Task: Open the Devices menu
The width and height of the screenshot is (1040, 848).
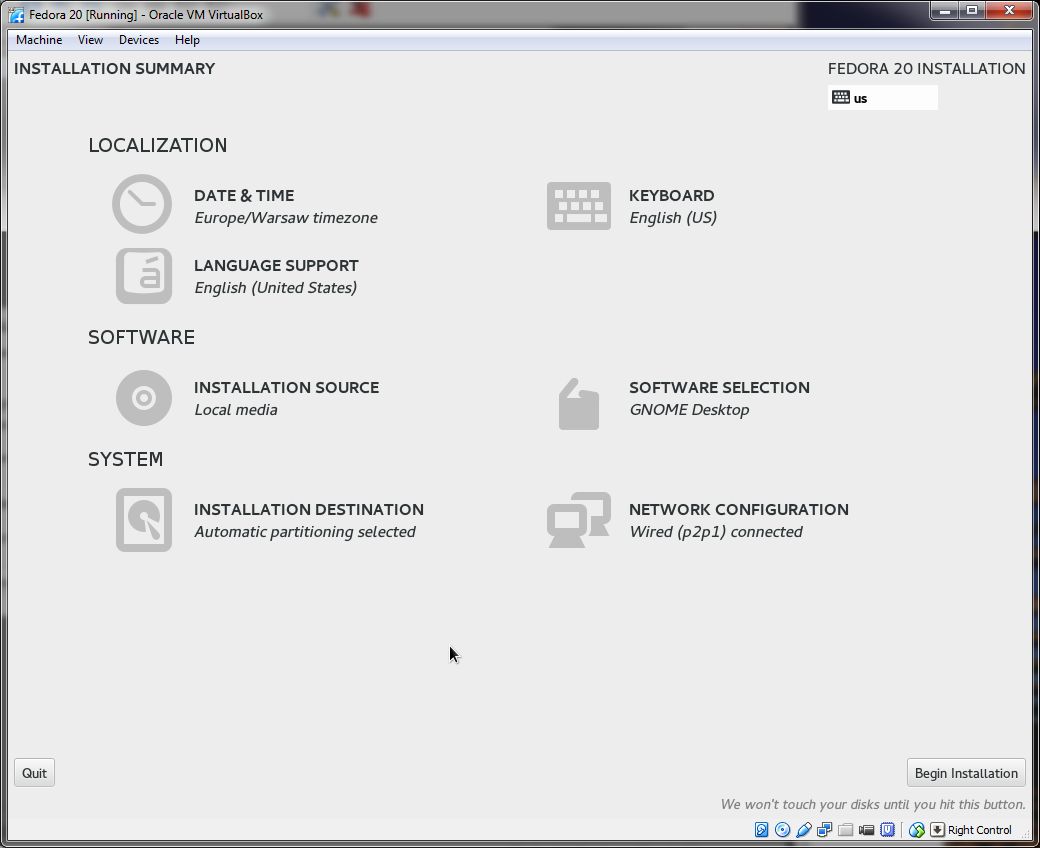Action: (x=139, y=40)
